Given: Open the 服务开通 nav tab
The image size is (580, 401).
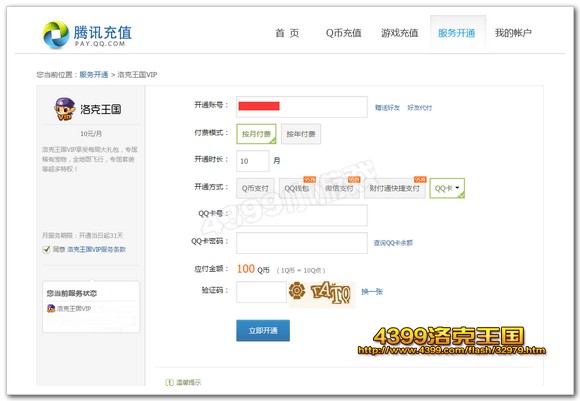Looking at the screenshot, I should click(x=458, y=33).
